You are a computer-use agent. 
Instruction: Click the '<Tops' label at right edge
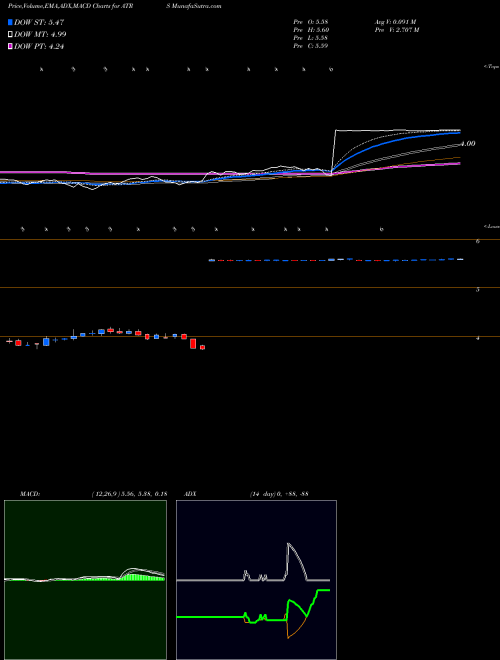click(492, 67)
